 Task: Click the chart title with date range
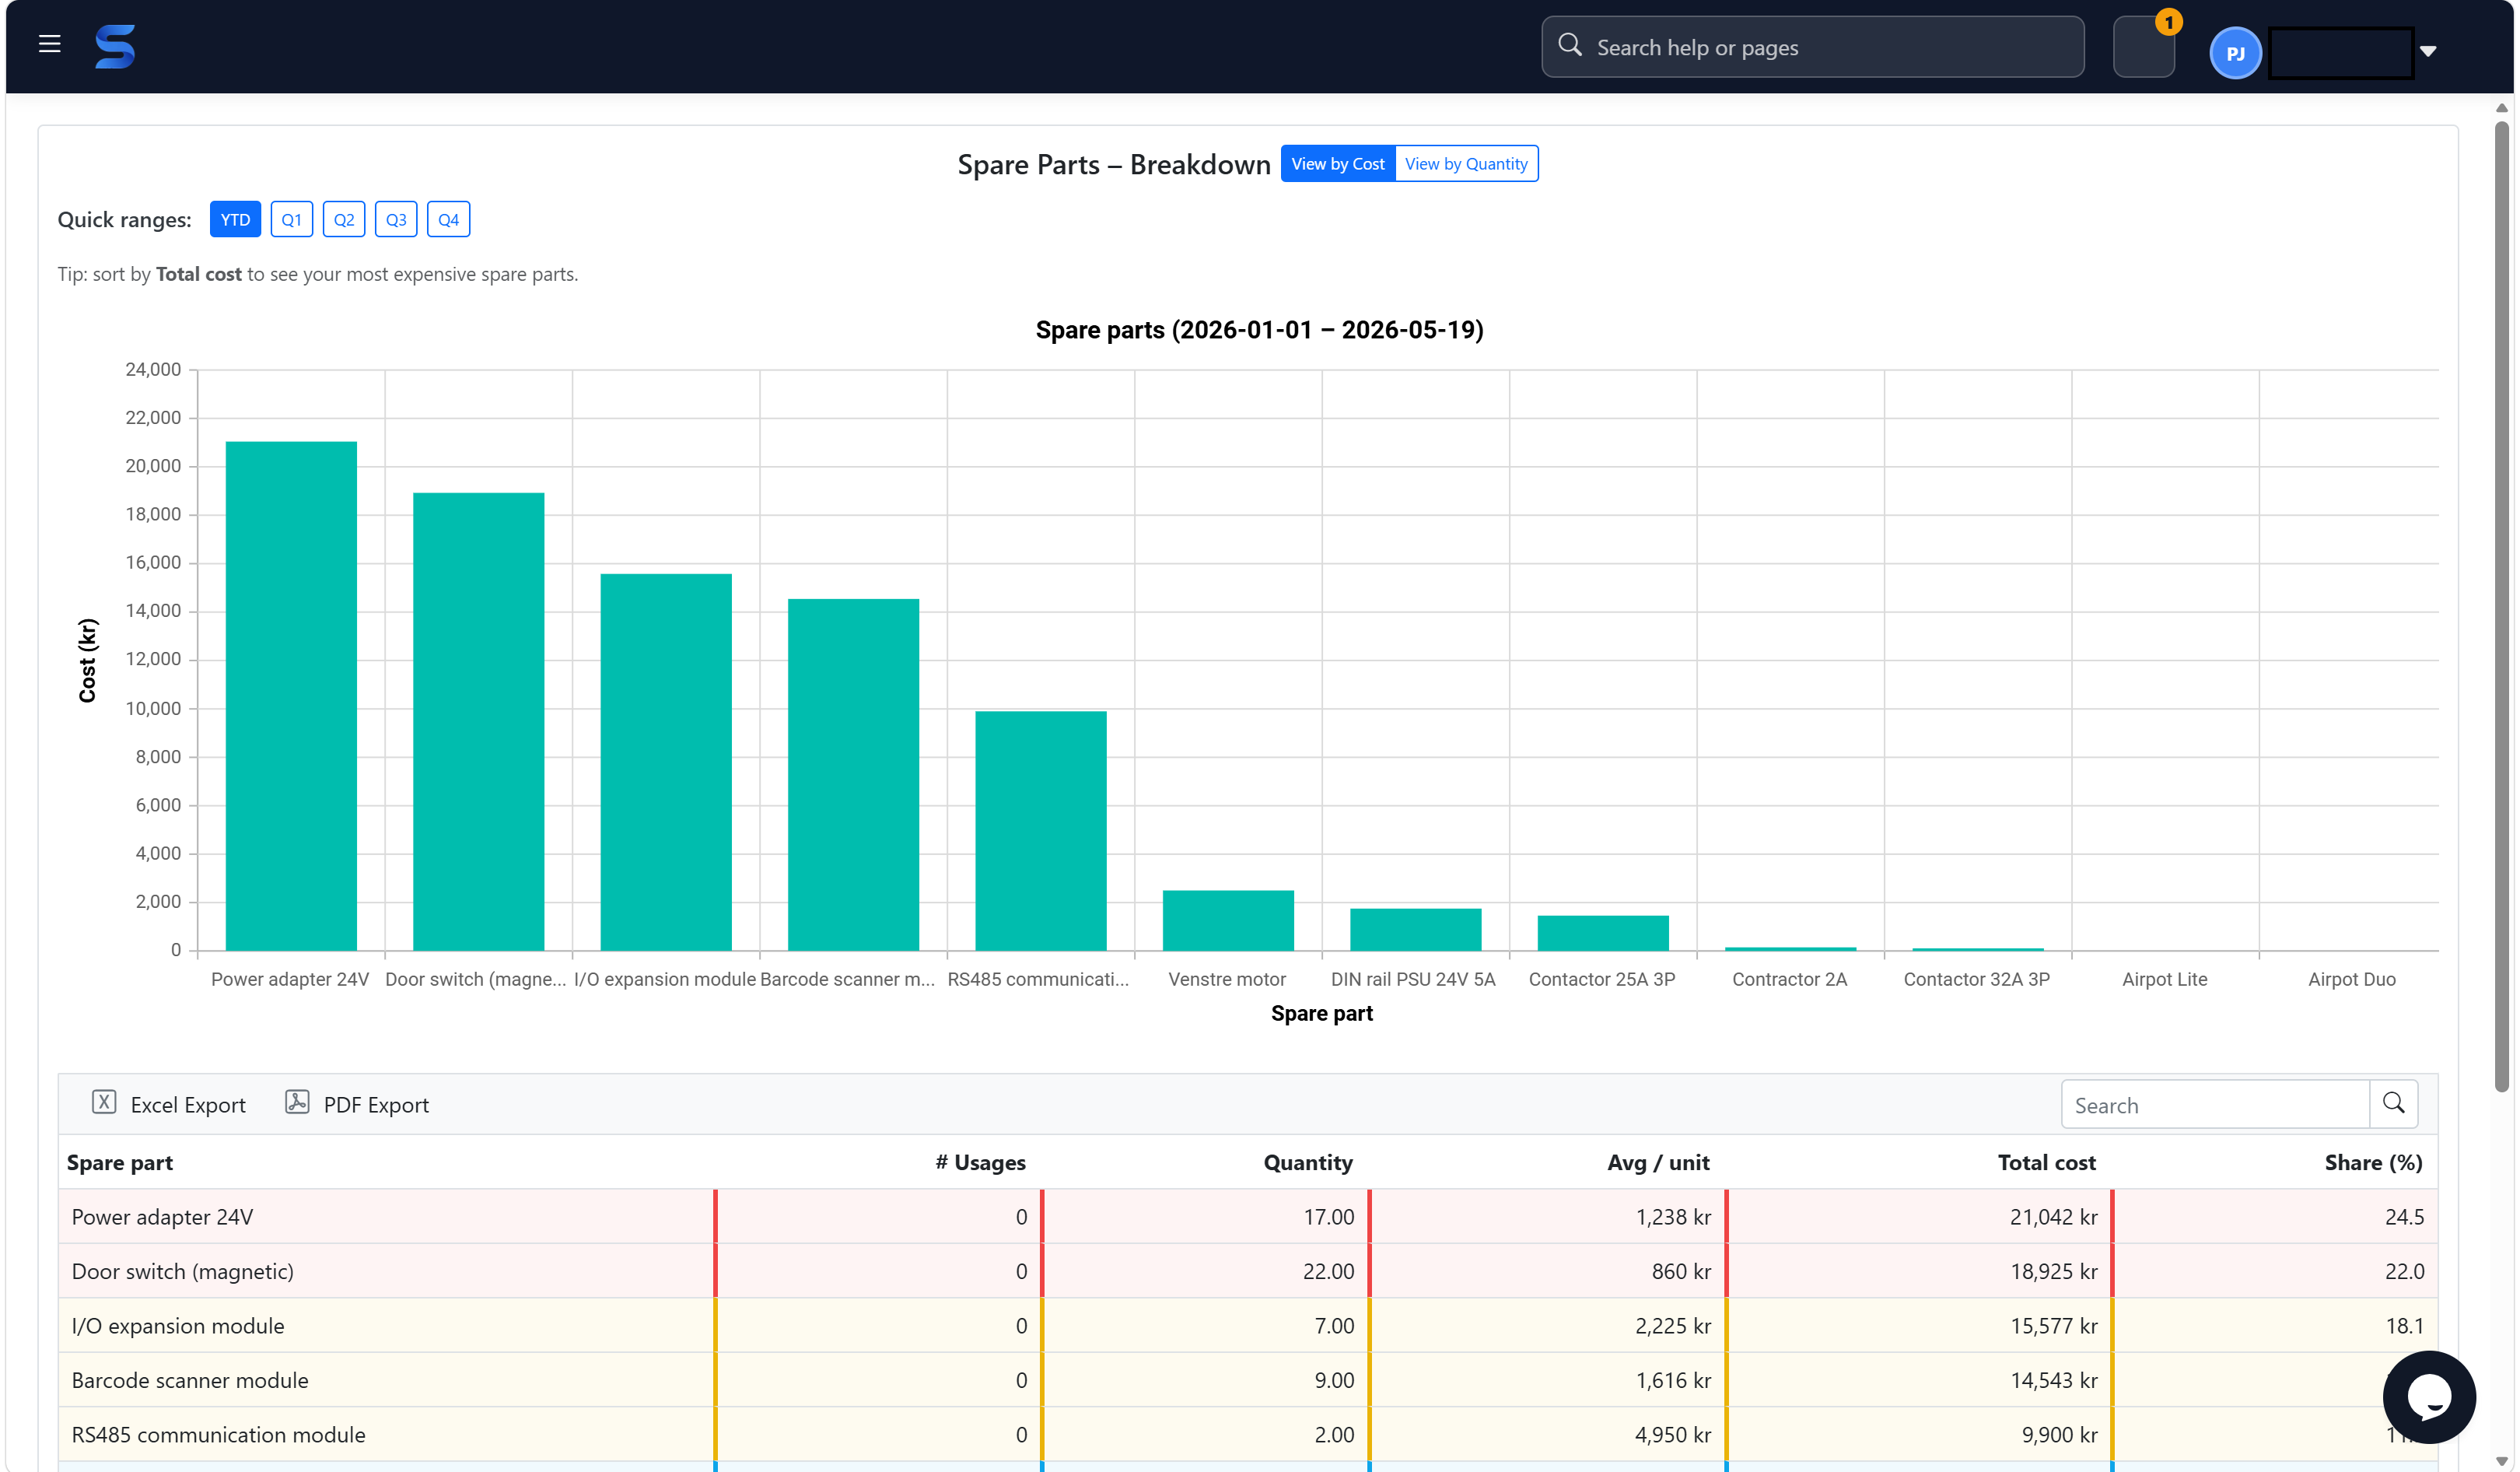(1259, 330)
